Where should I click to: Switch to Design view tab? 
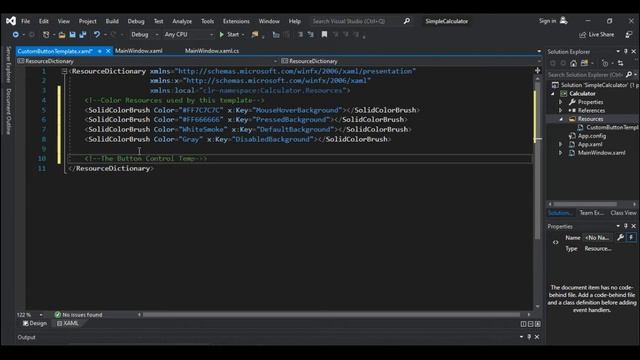(x=35, y=324)
